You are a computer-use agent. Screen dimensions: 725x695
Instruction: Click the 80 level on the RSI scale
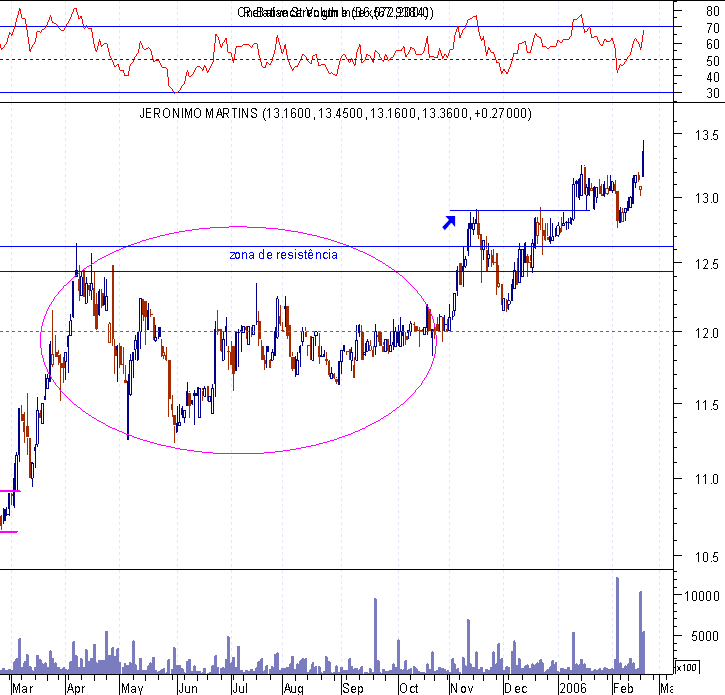click(713, 11)
